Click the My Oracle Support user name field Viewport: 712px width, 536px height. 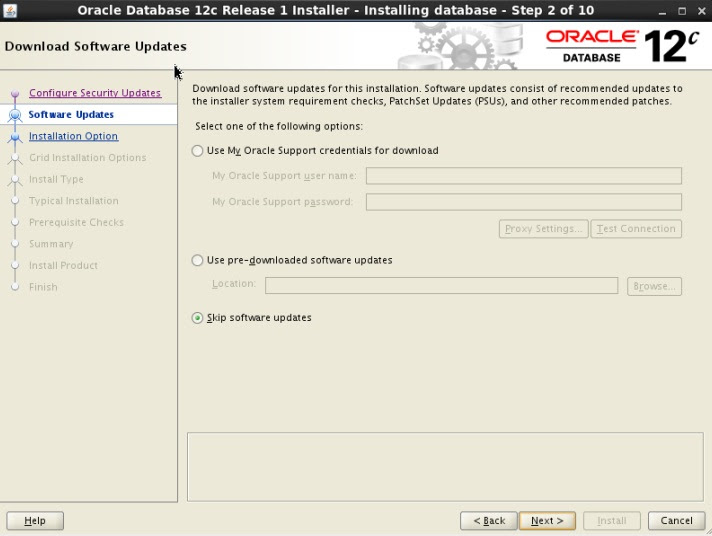(524, 176)
